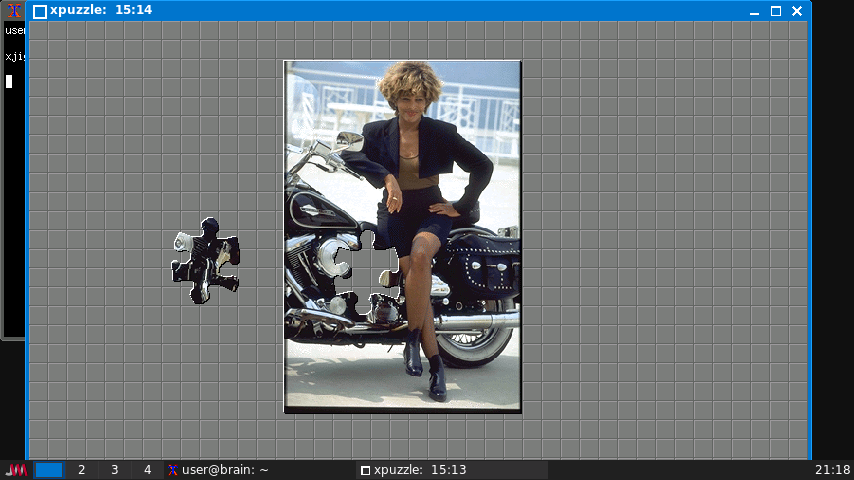The height and width of the screenshot is (480, 854).
Task: Click the xpuzzle icon in the taskbar
Action: (x=365, y=470)
